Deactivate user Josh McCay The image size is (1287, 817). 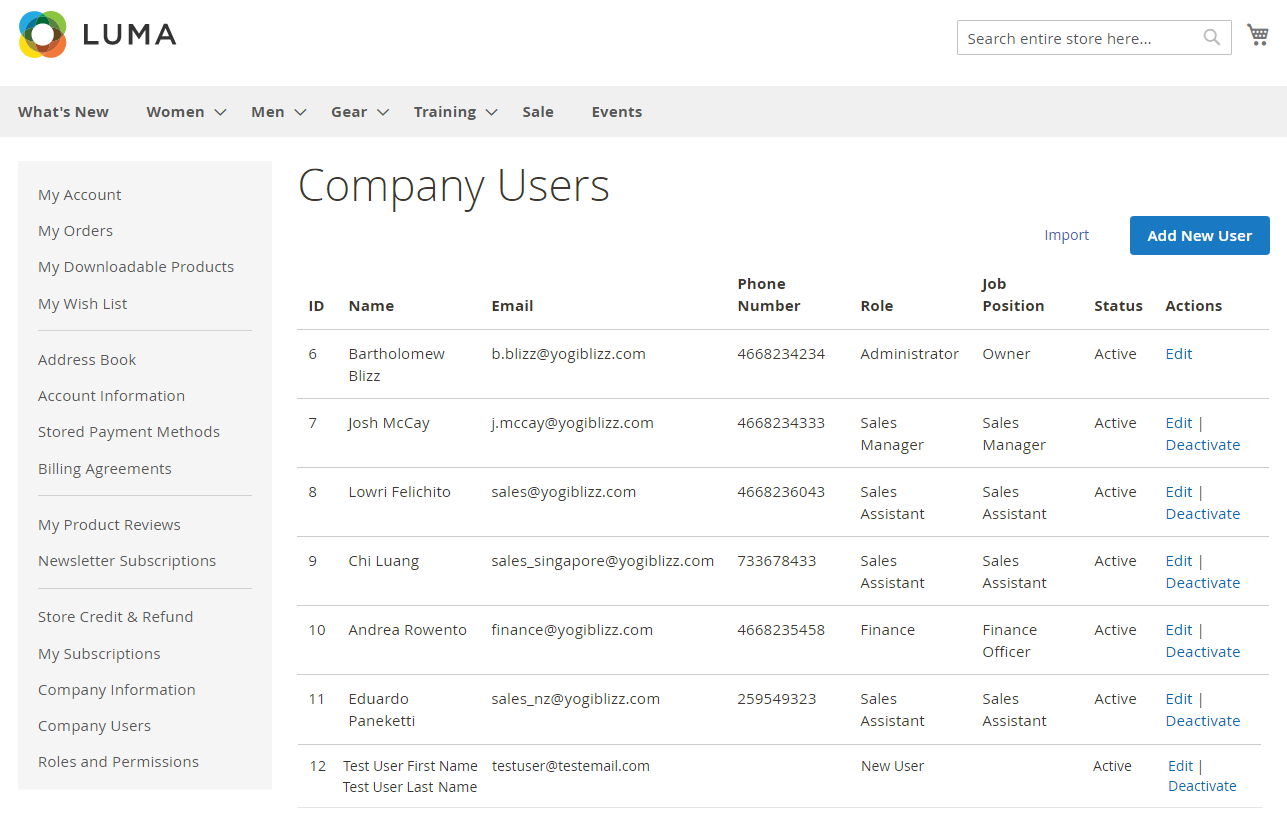1203,445
